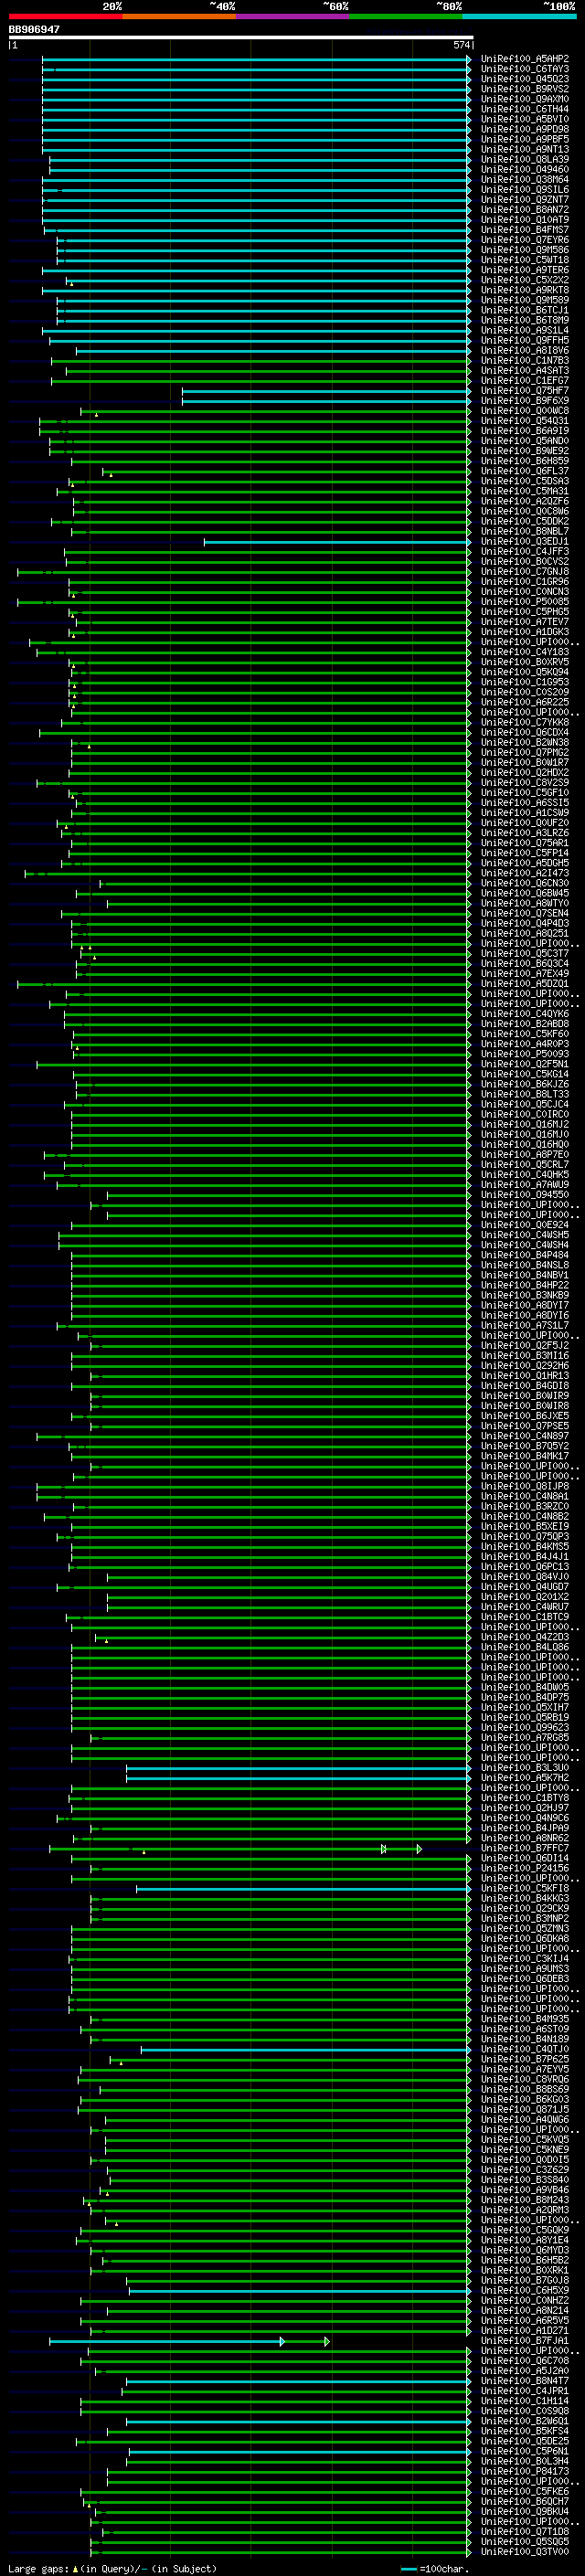The height and width of the screenshot is (2576, 585).
Task: Click UniRef100_Q8LA39 hit name
Action: (525, 159)
